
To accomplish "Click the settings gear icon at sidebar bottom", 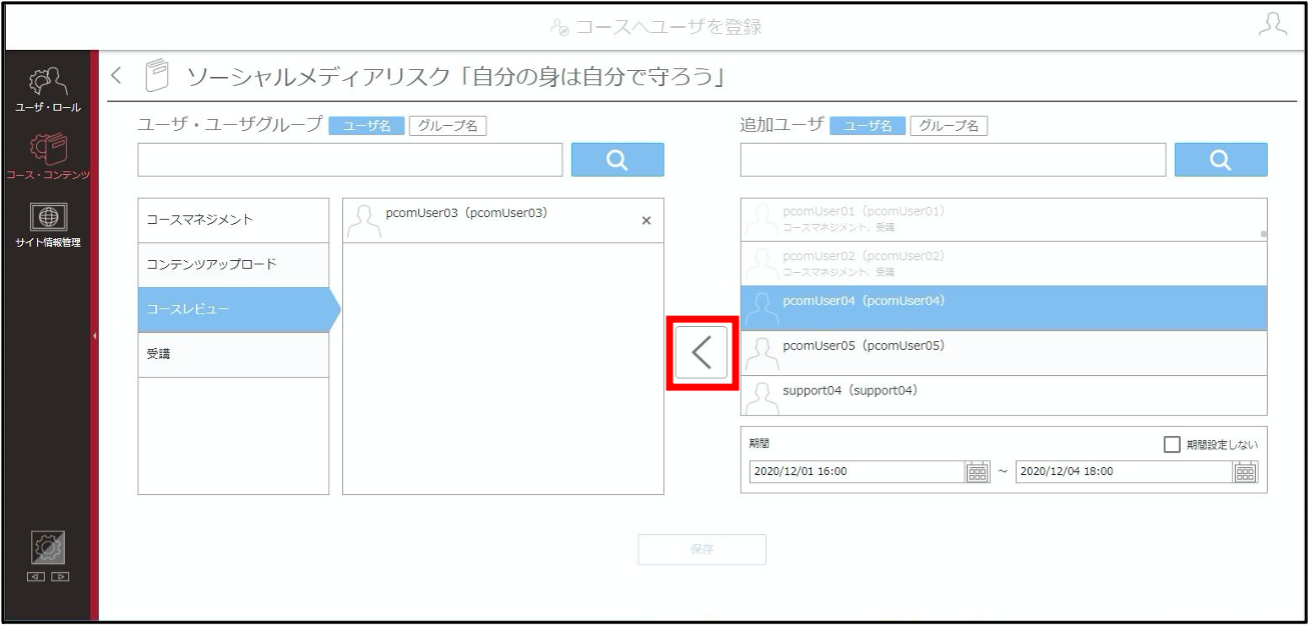I will click(x=48, y=550).
